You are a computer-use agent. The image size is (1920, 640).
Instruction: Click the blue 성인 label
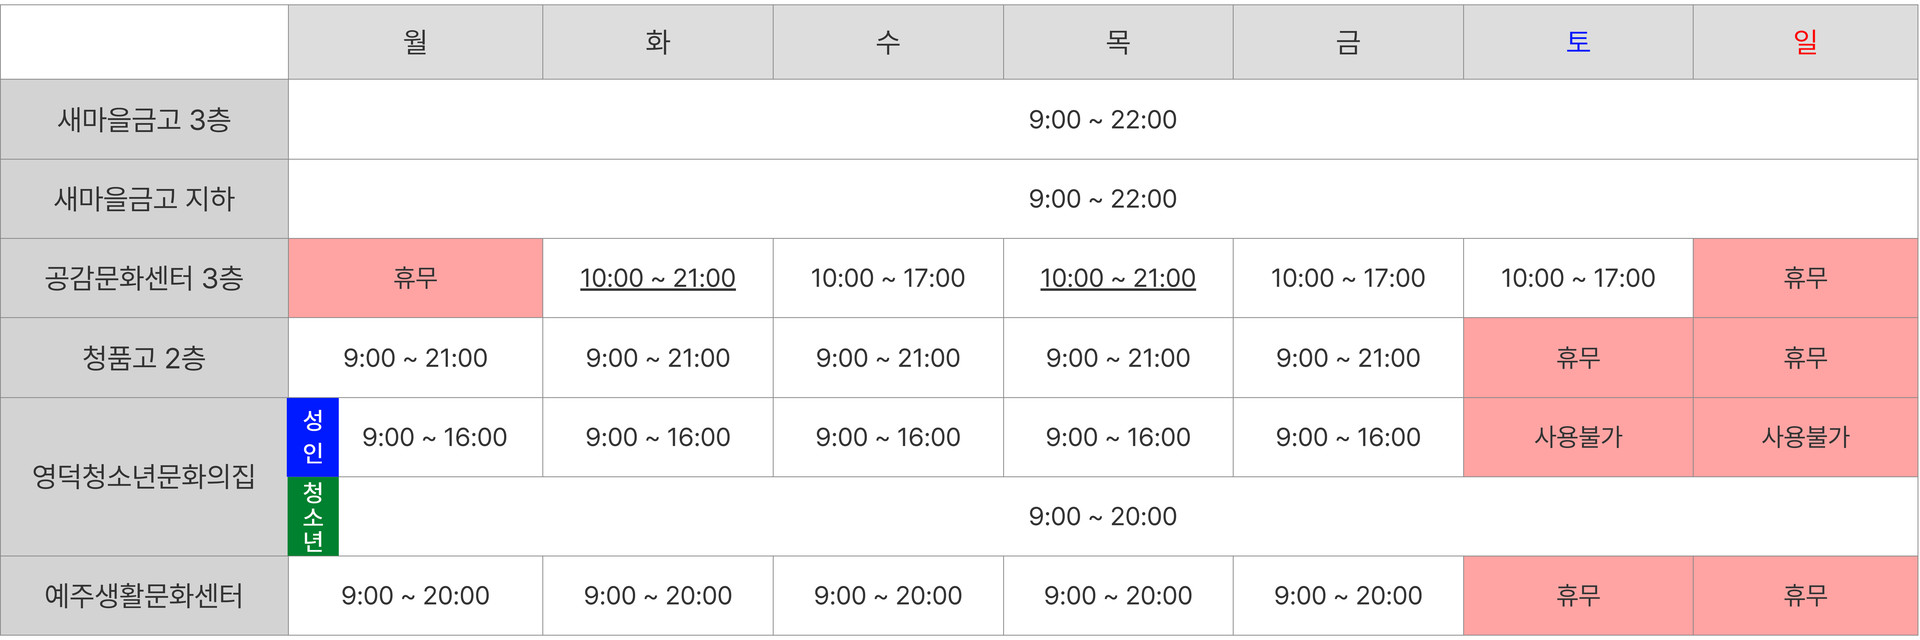point(313,437)
